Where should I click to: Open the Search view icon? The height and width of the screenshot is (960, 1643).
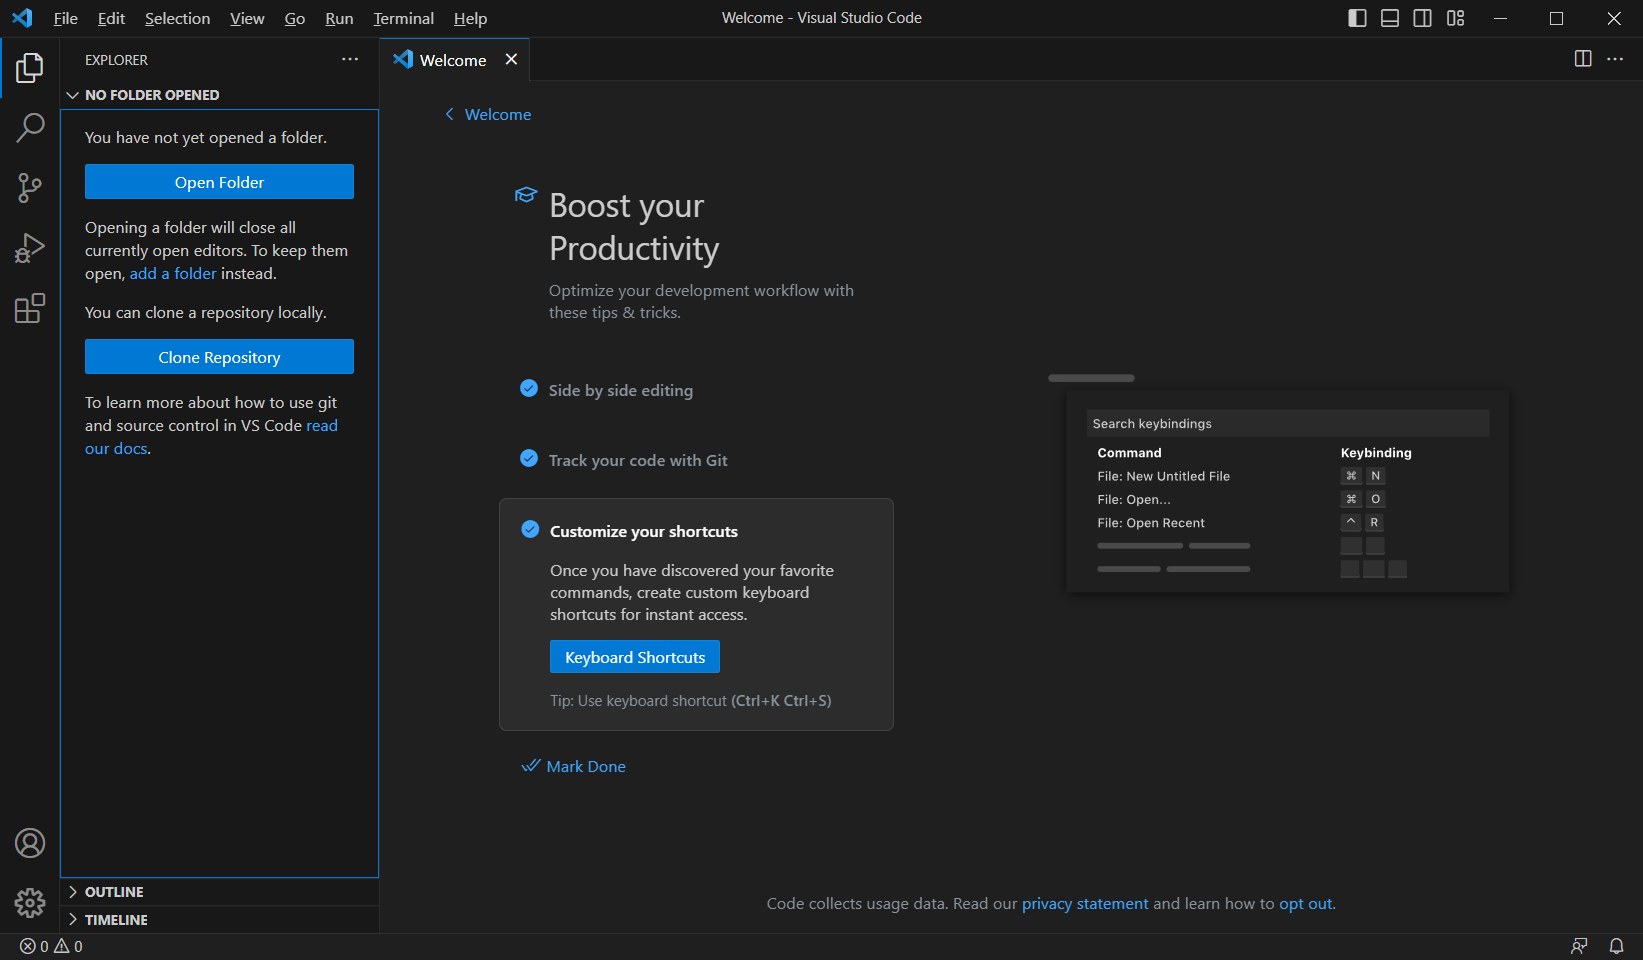[x=30, y=128]
